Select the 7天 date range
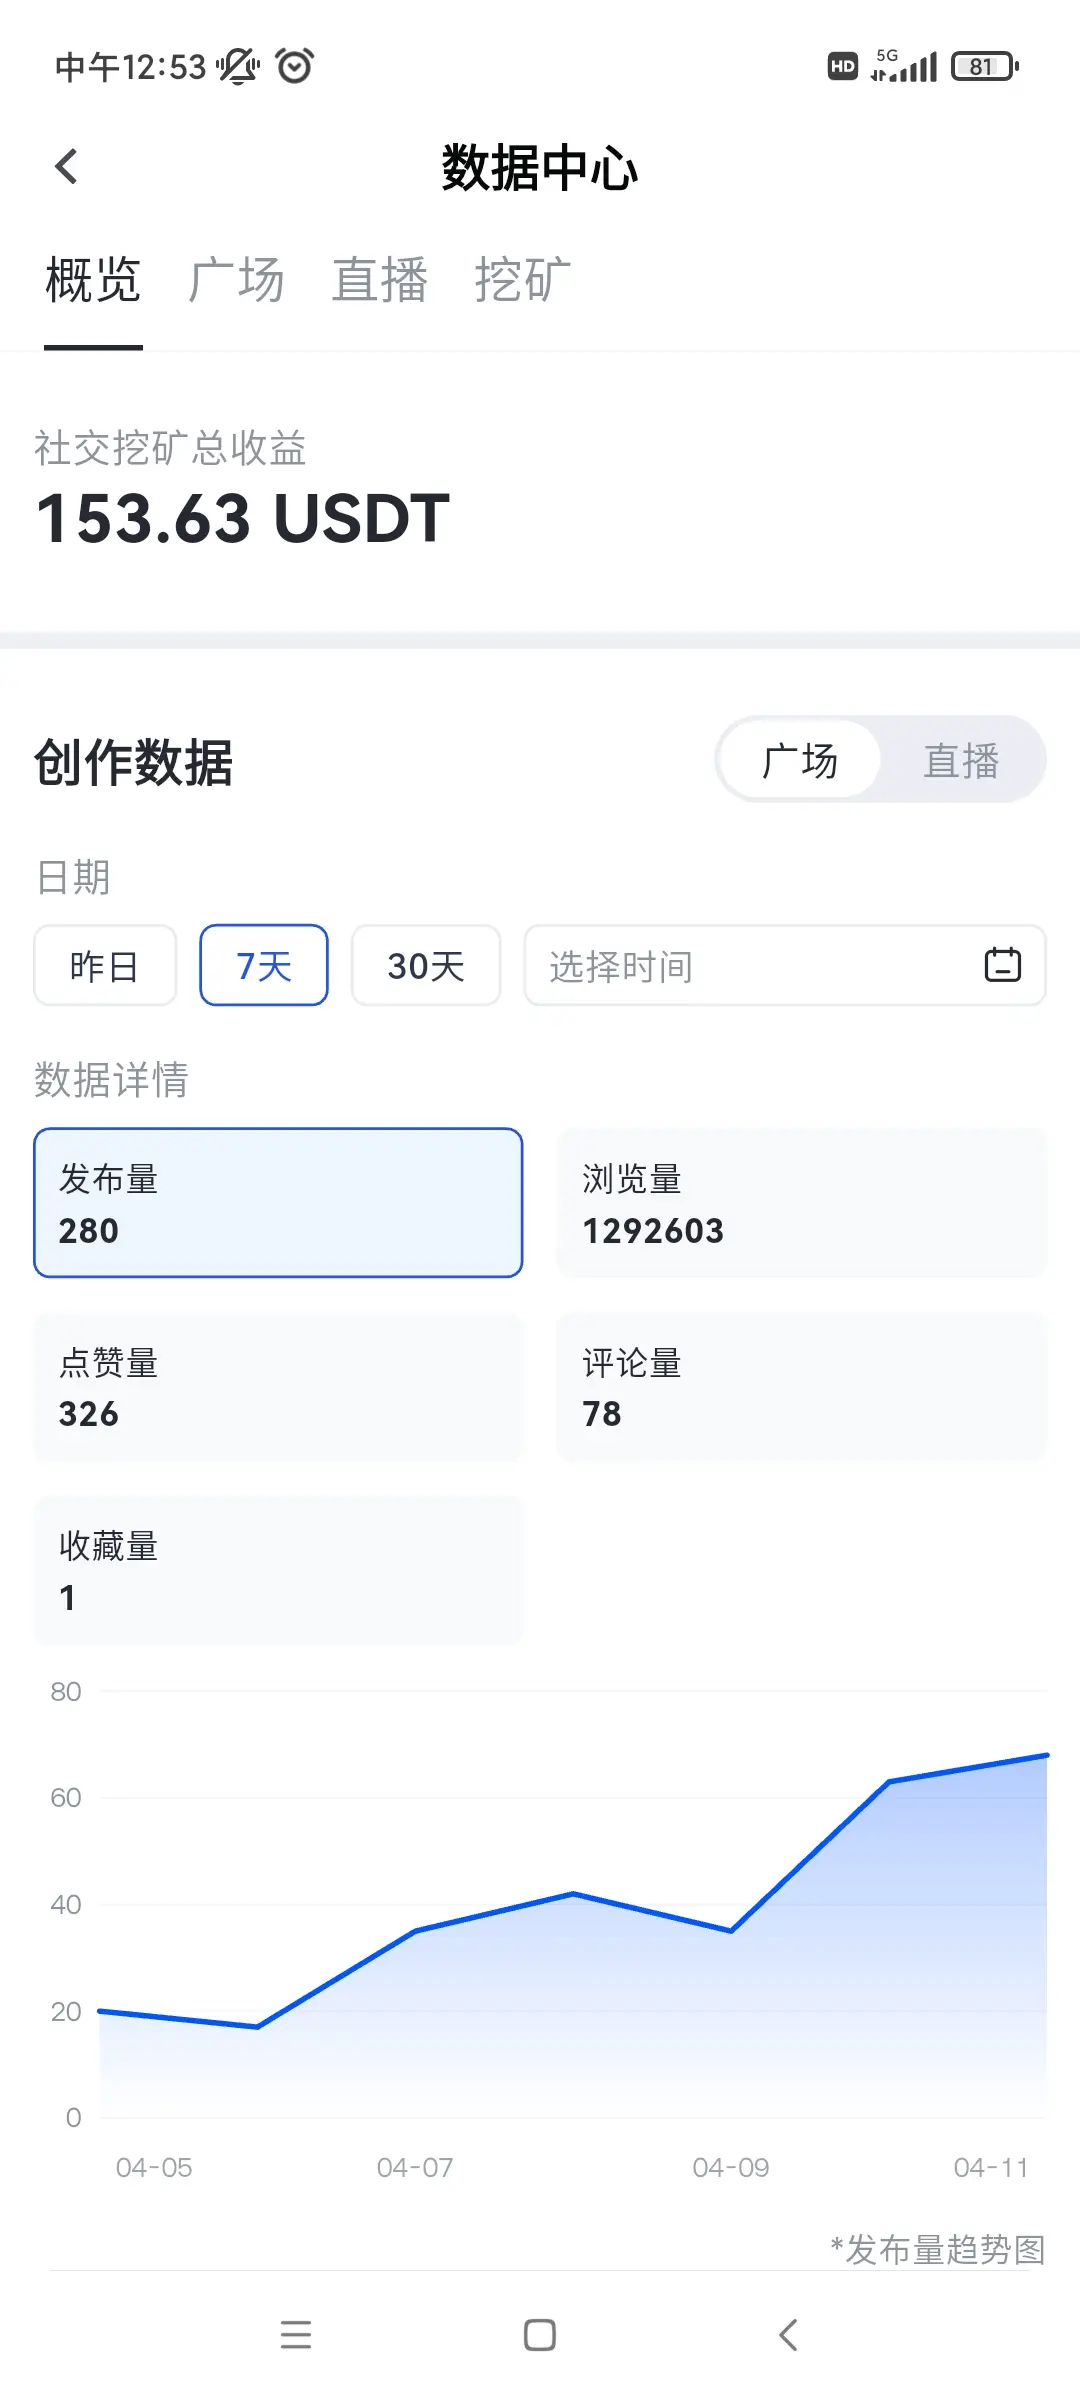 [264, 965]
